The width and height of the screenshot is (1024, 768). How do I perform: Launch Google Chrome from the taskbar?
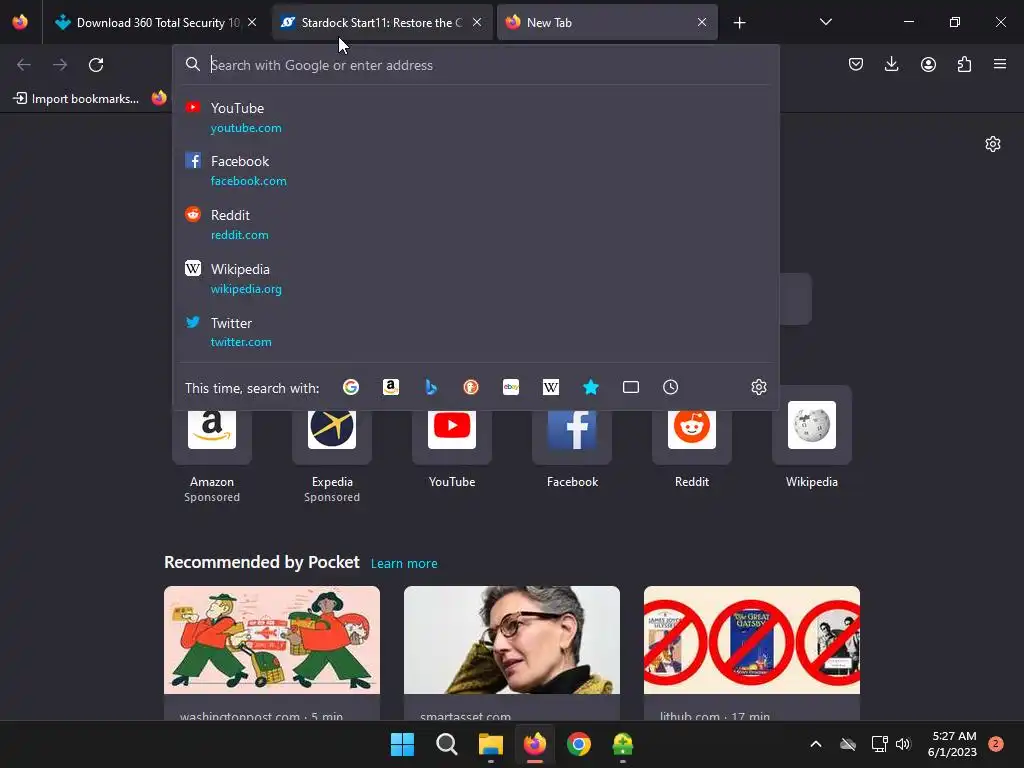[x=579, y=744]
